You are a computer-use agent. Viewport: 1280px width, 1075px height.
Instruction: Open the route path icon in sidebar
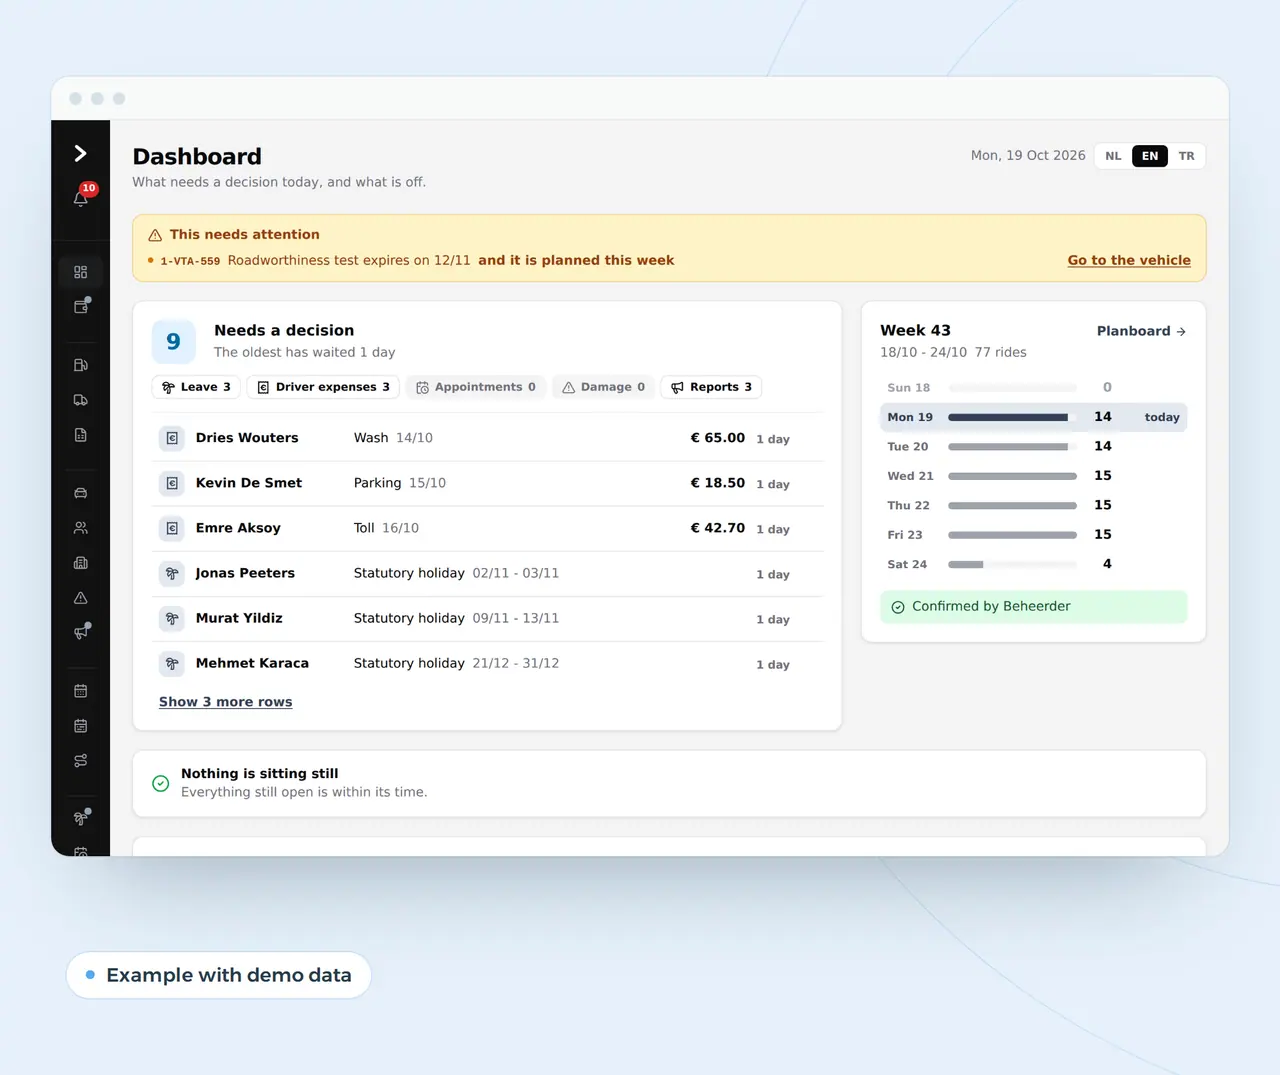coord(81,761)
